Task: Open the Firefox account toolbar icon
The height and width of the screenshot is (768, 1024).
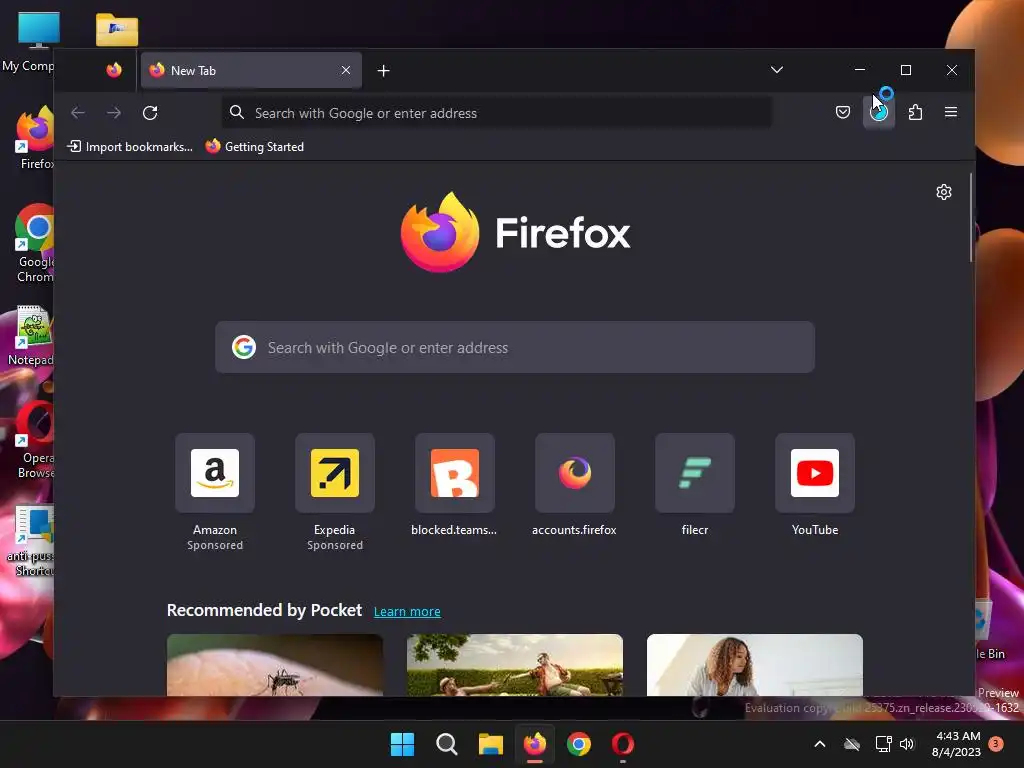Action: point(879,112)
